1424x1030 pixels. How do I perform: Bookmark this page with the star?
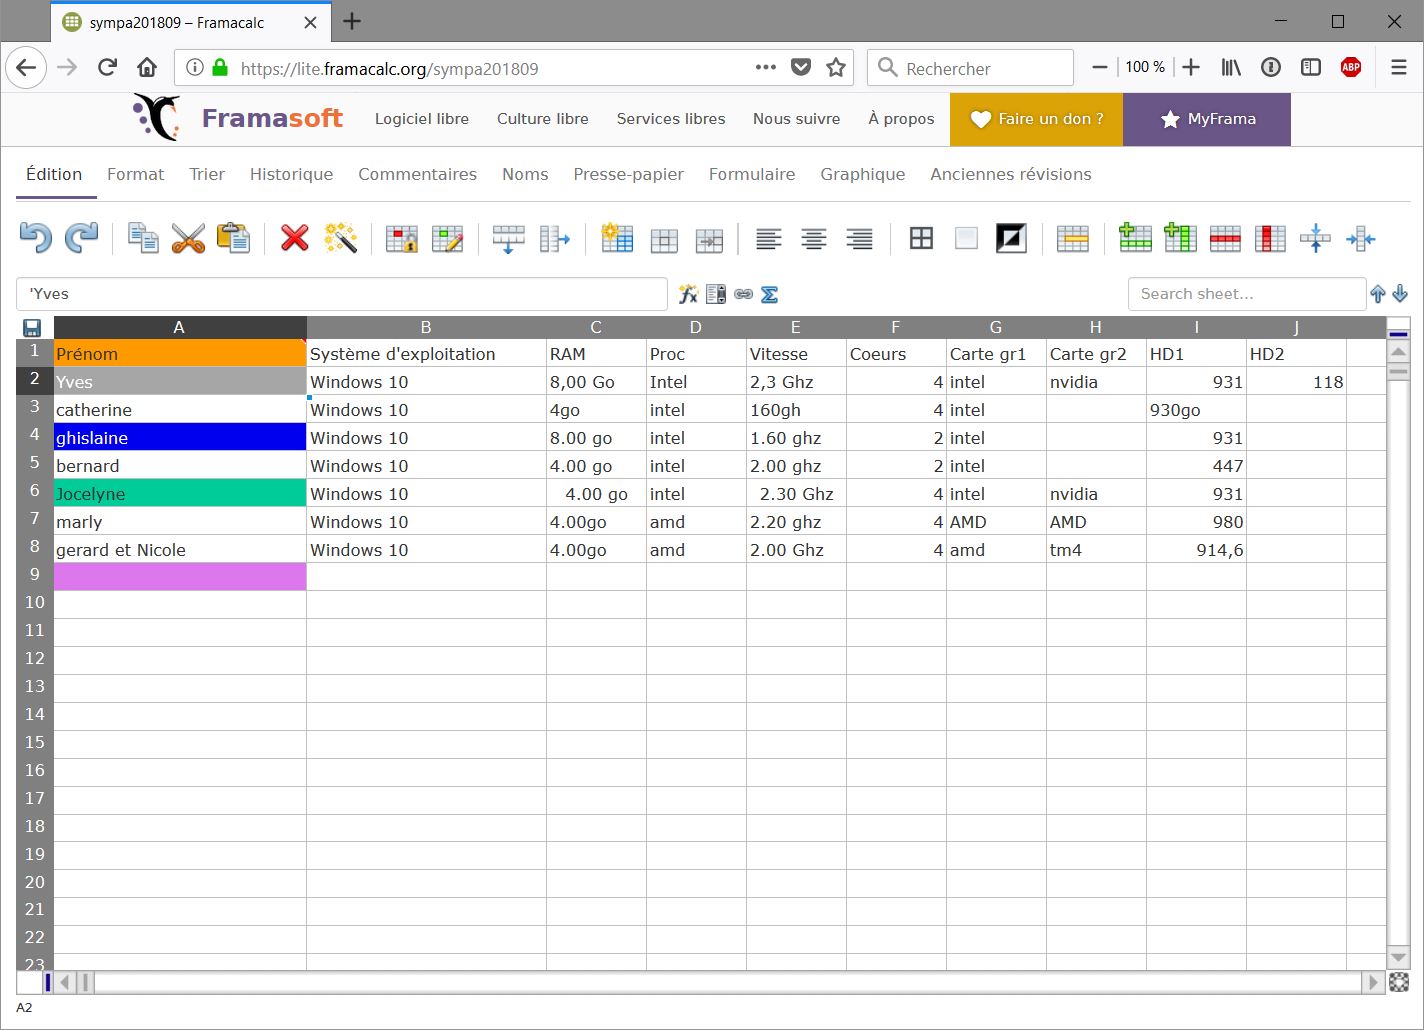836,67
